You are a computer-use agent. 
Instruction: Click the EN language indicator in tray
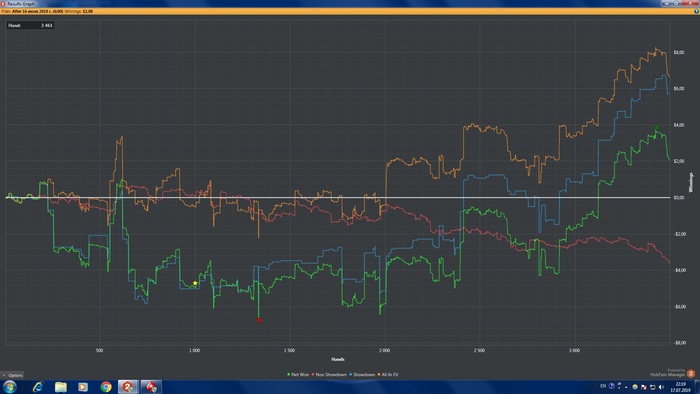pos(603,386)
